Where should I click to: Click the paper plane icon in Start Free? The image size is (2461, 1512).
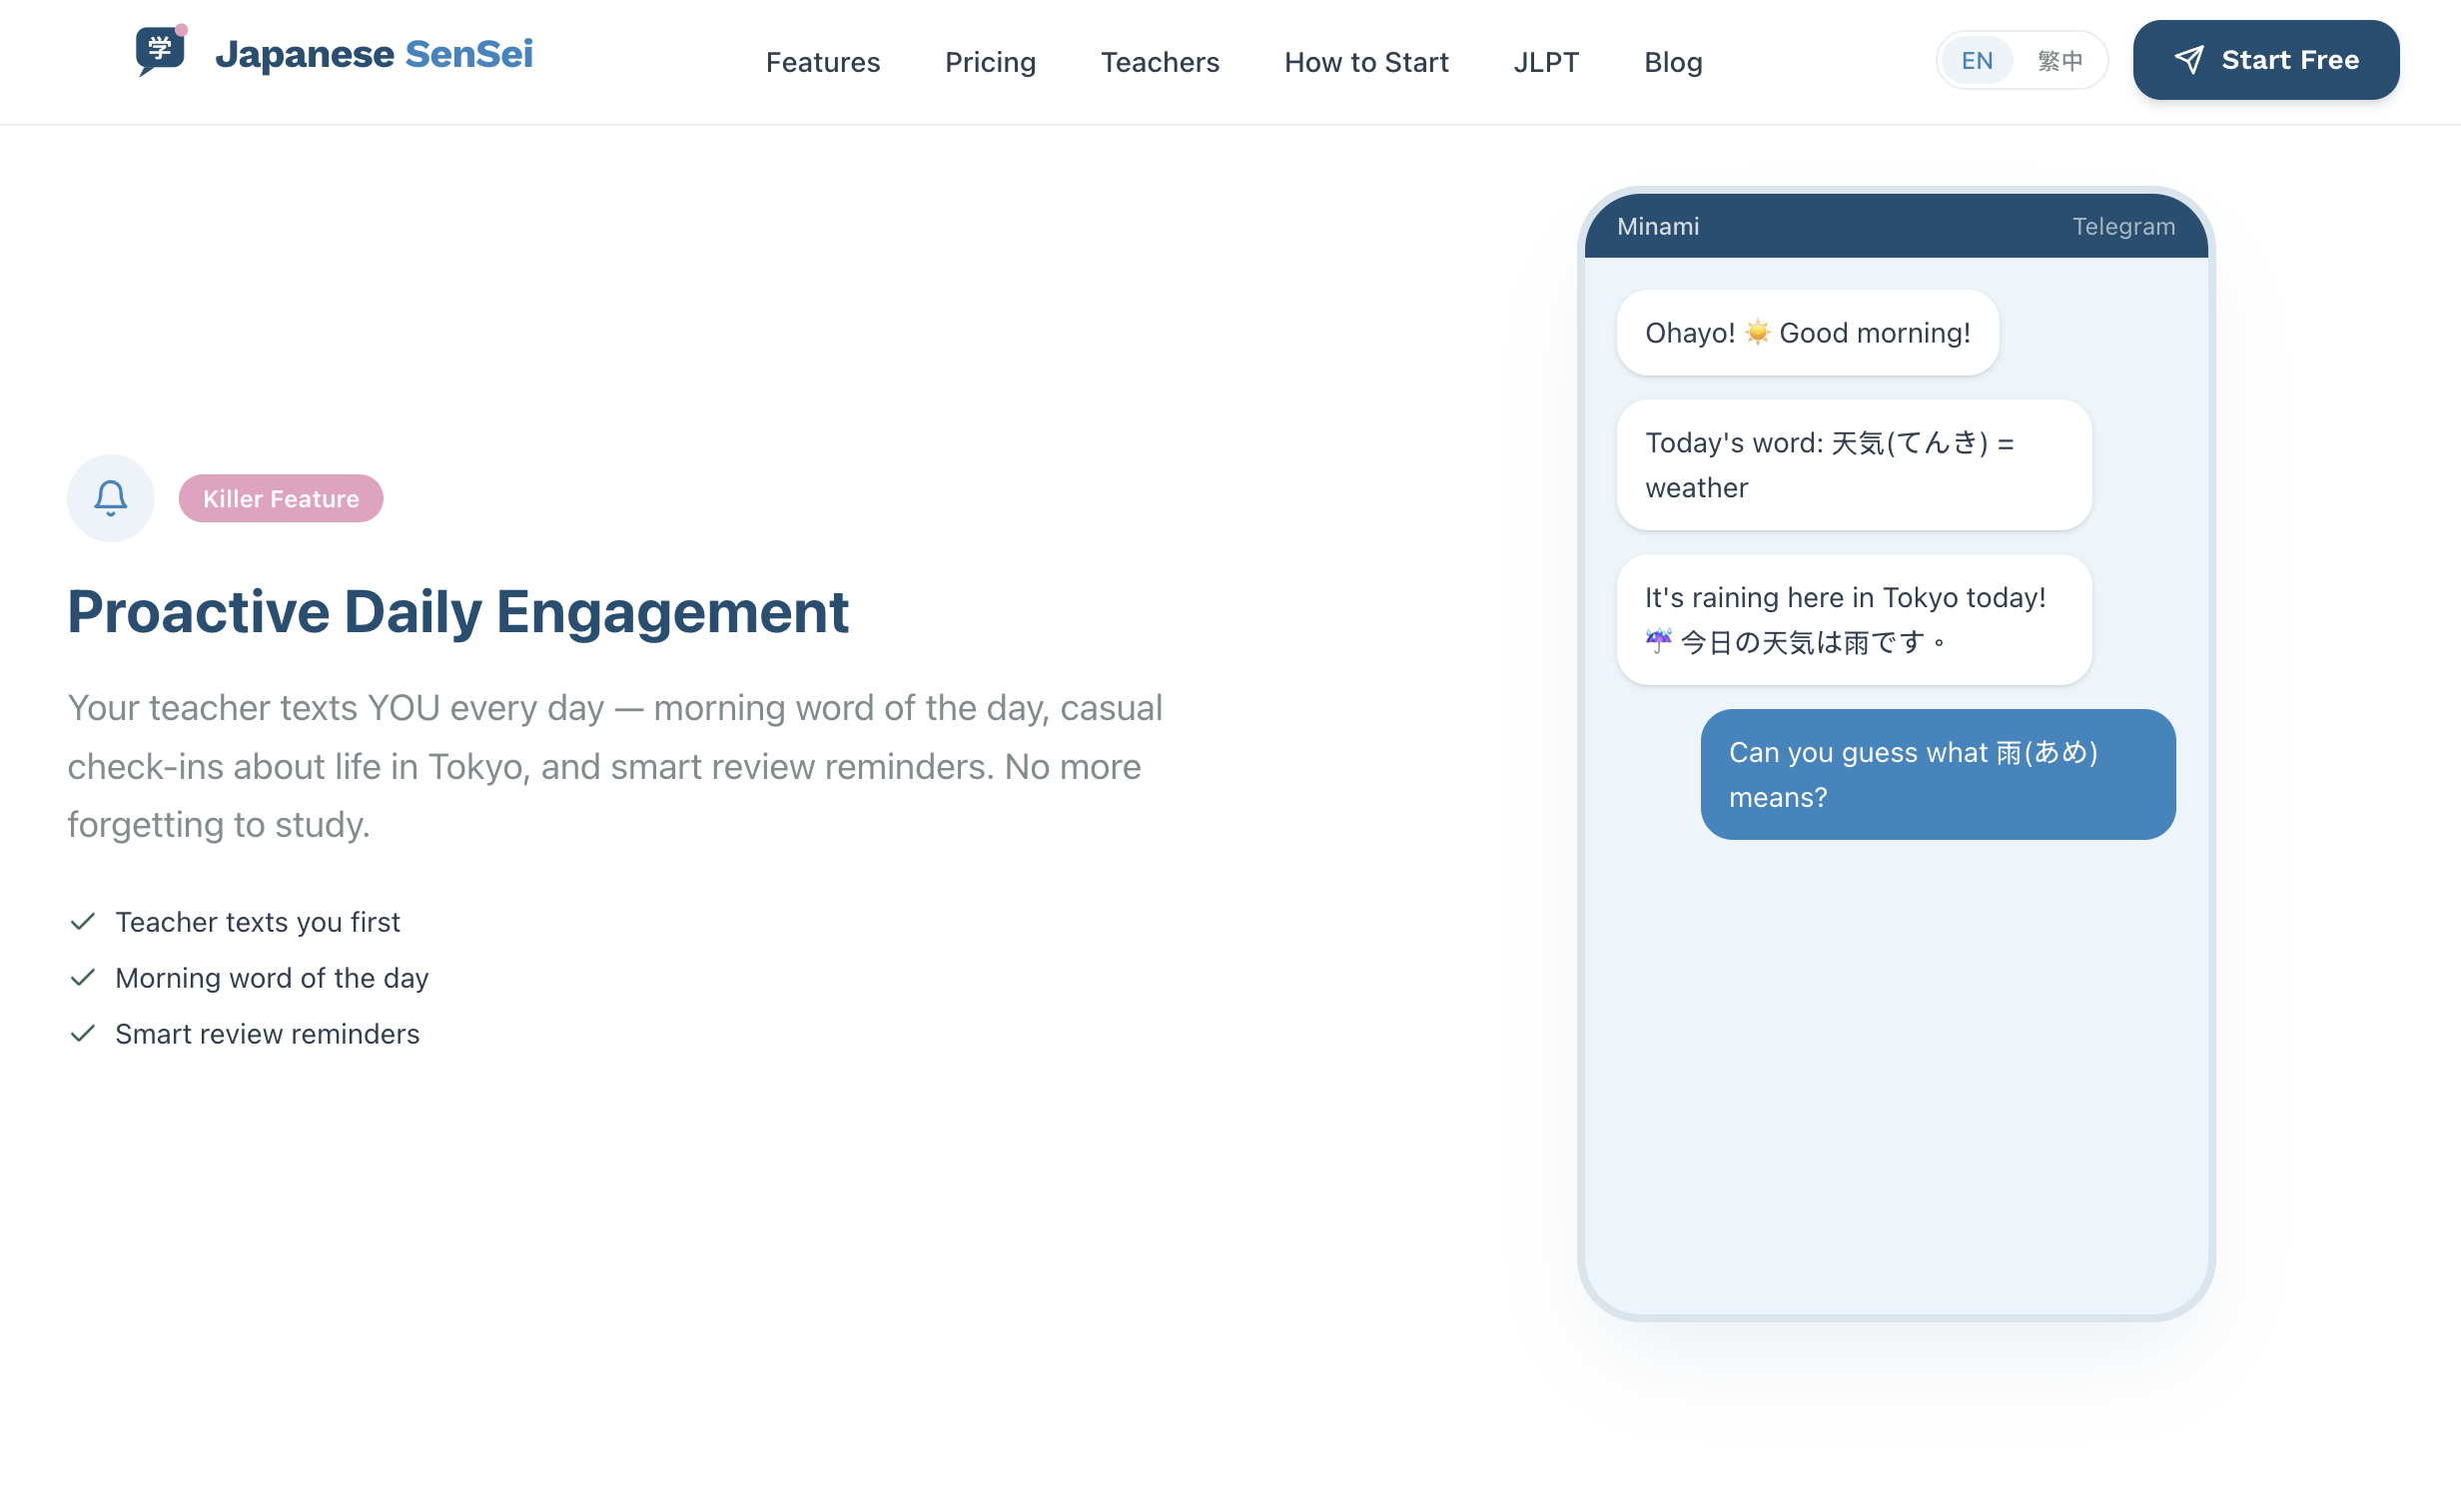[2189, 60]
